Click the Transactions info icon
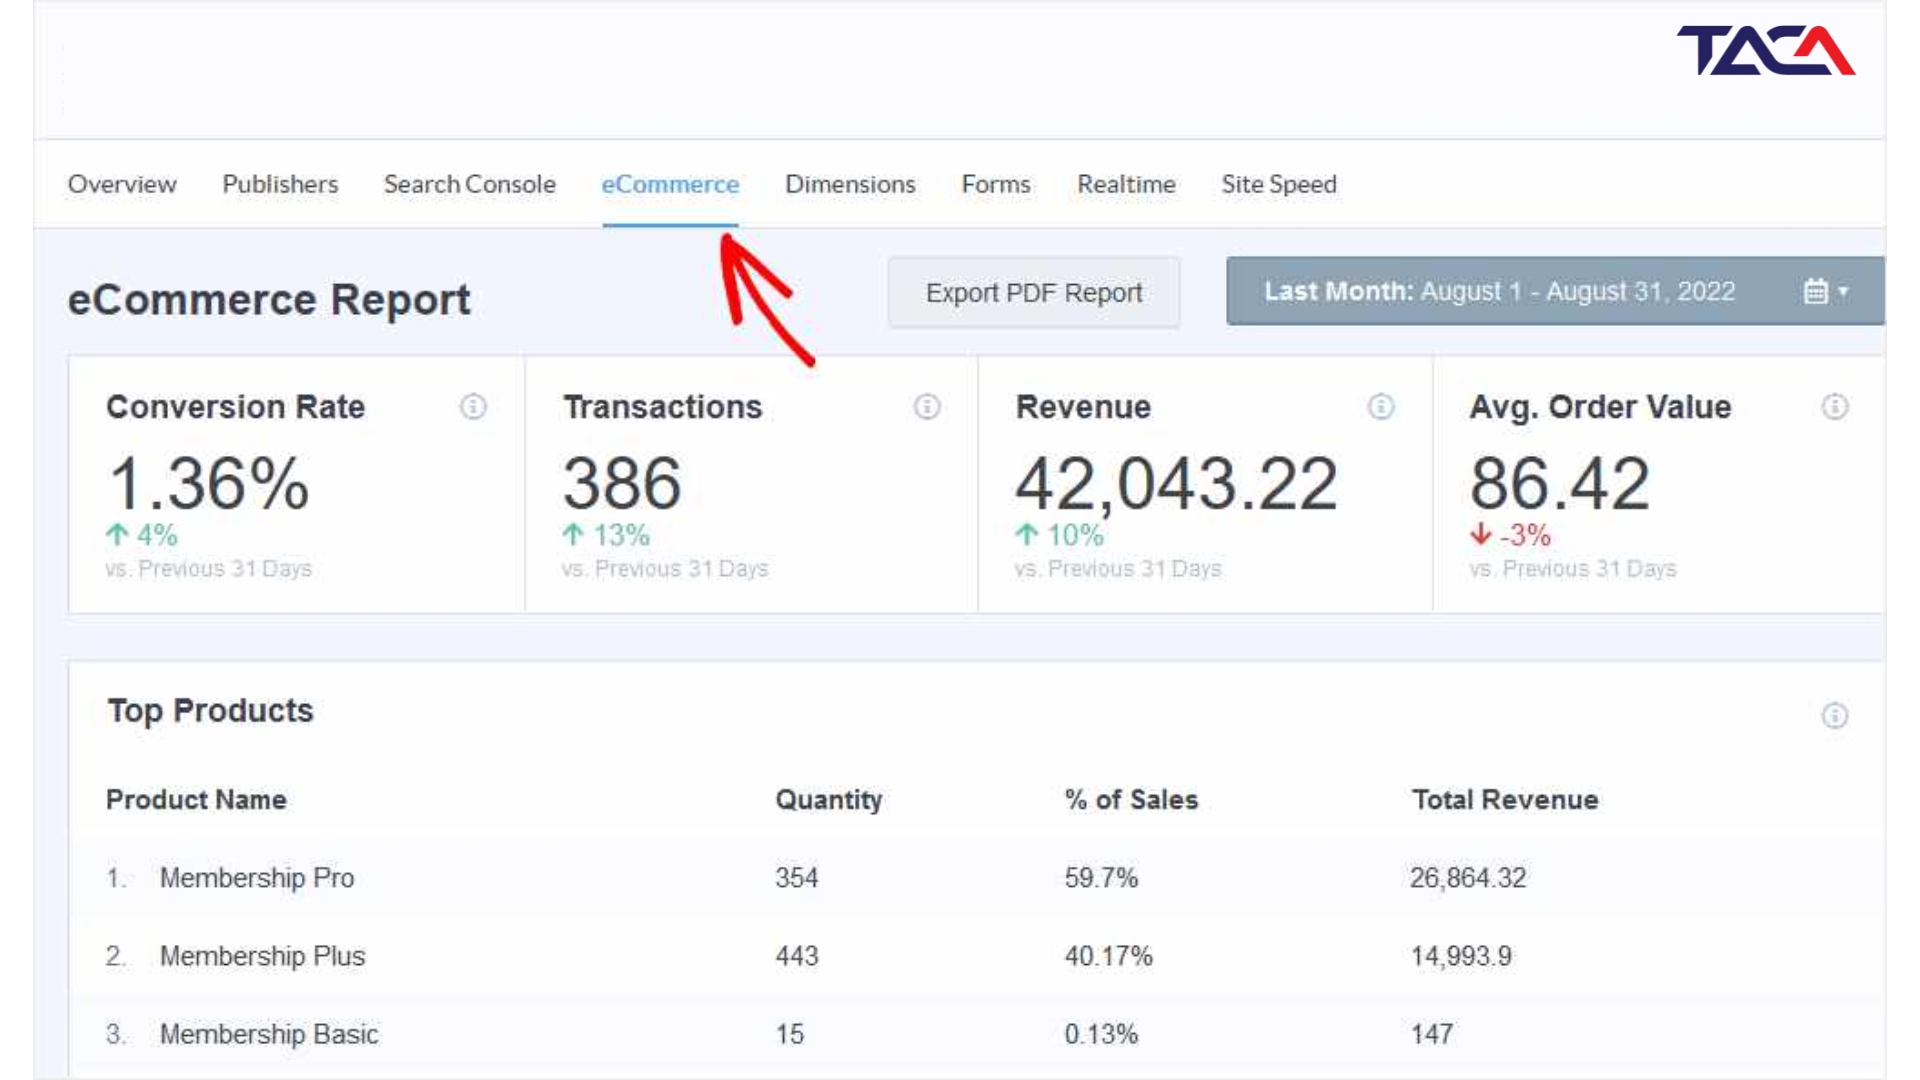Viewport: 1920px width, 1080px height. [x=927, y=407]
